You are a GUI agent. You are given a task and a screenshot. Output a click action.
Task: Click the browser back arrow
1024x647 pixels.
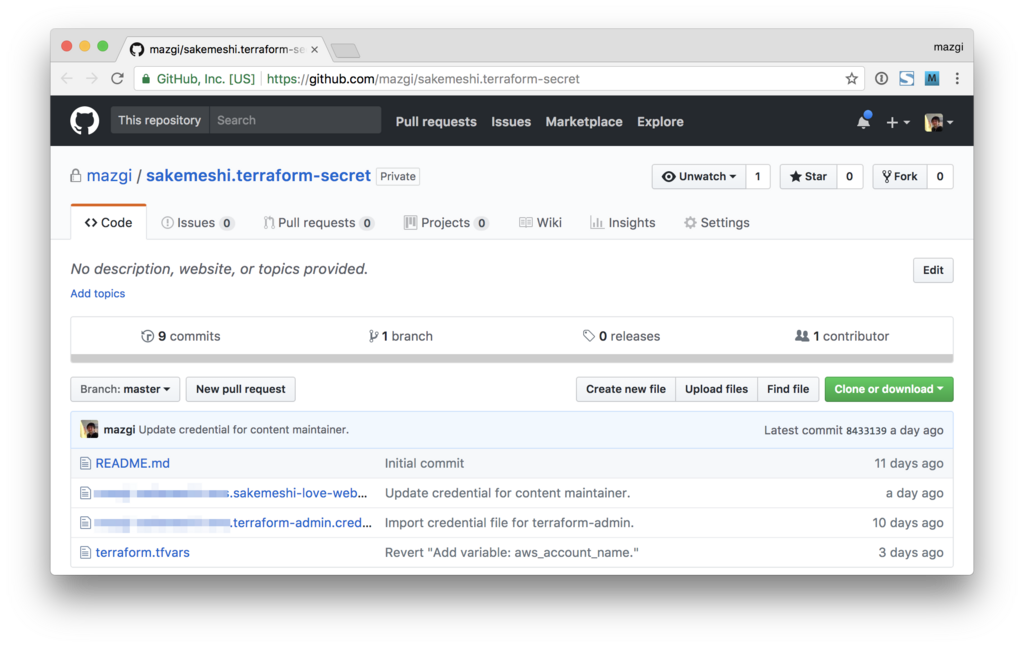67,78
